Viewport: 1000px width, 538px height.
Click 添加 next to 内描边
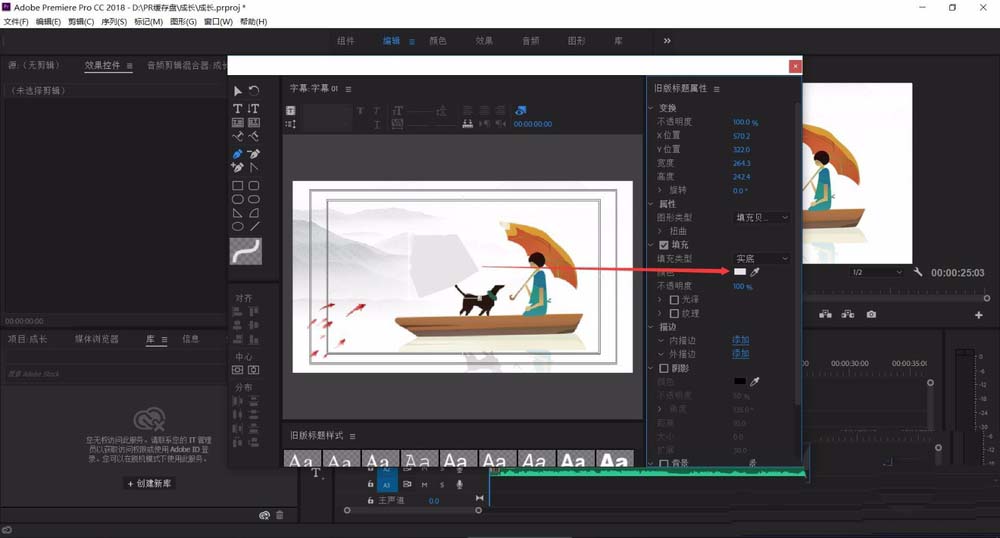click(x=740, y=340)
